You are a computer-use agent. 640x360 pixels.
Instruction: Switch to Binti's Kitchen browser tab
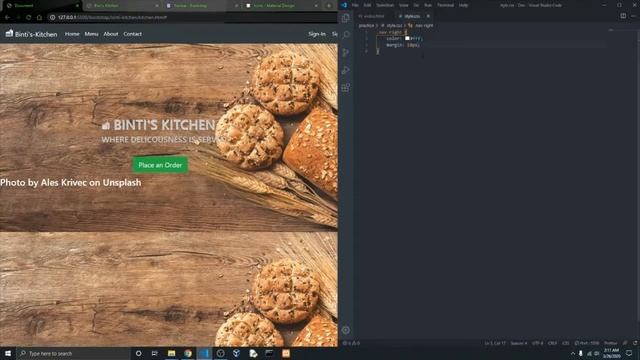click(x=122, y=6)
